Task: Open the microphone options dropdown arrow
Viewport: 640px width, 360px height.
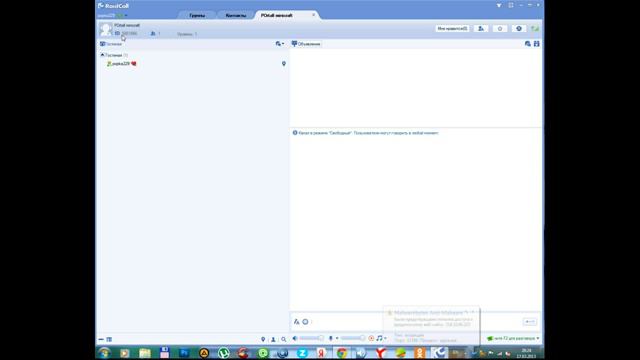Action: (x=337, y=338)
